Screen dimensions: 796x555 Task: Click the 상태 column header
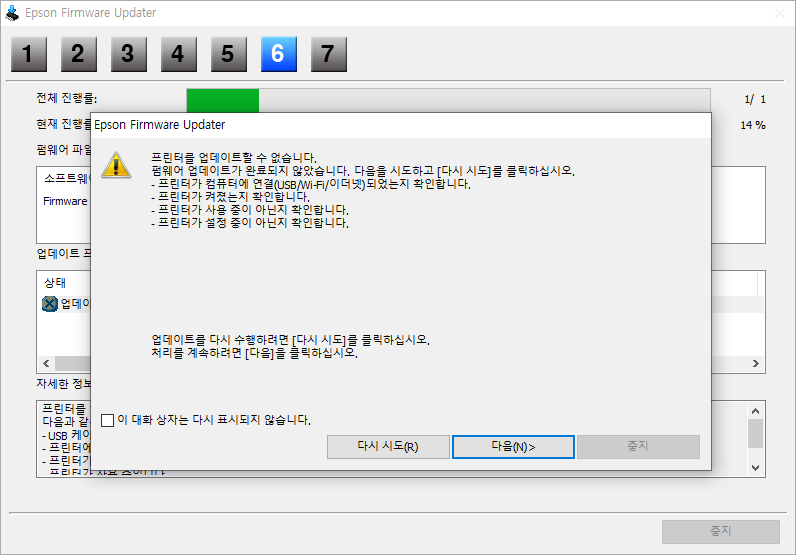pos(55,283)
